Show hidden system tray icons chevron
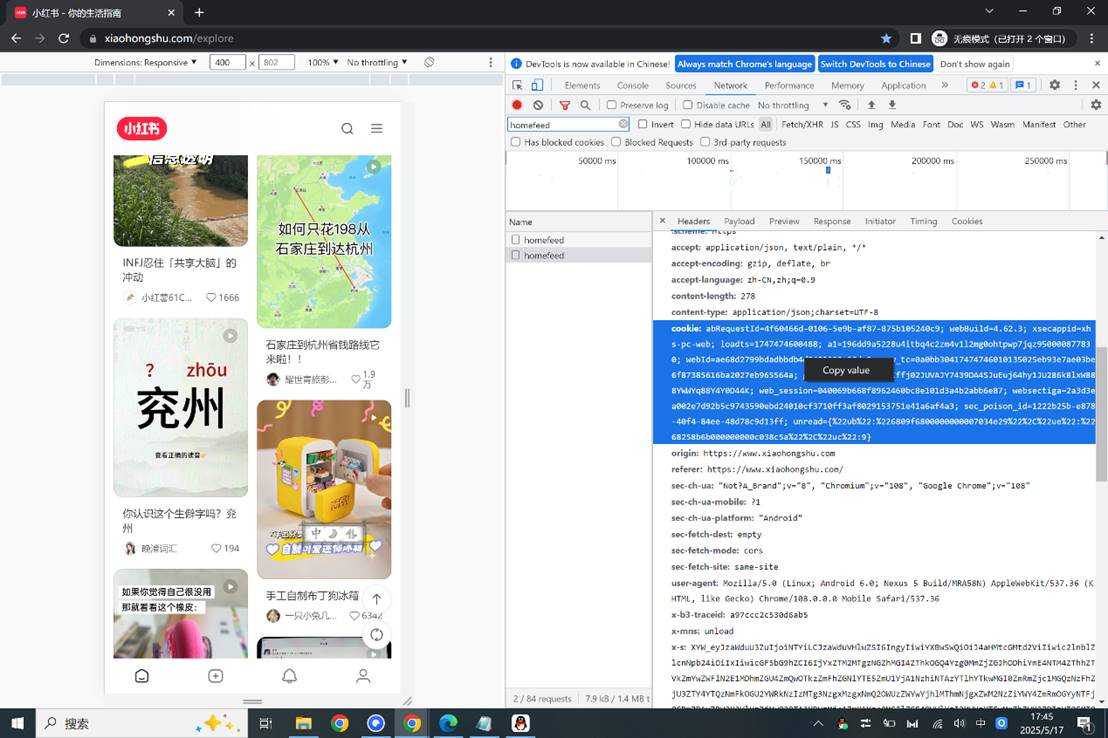The height and width of the screenshot is (738, 1108). point(818,723)
